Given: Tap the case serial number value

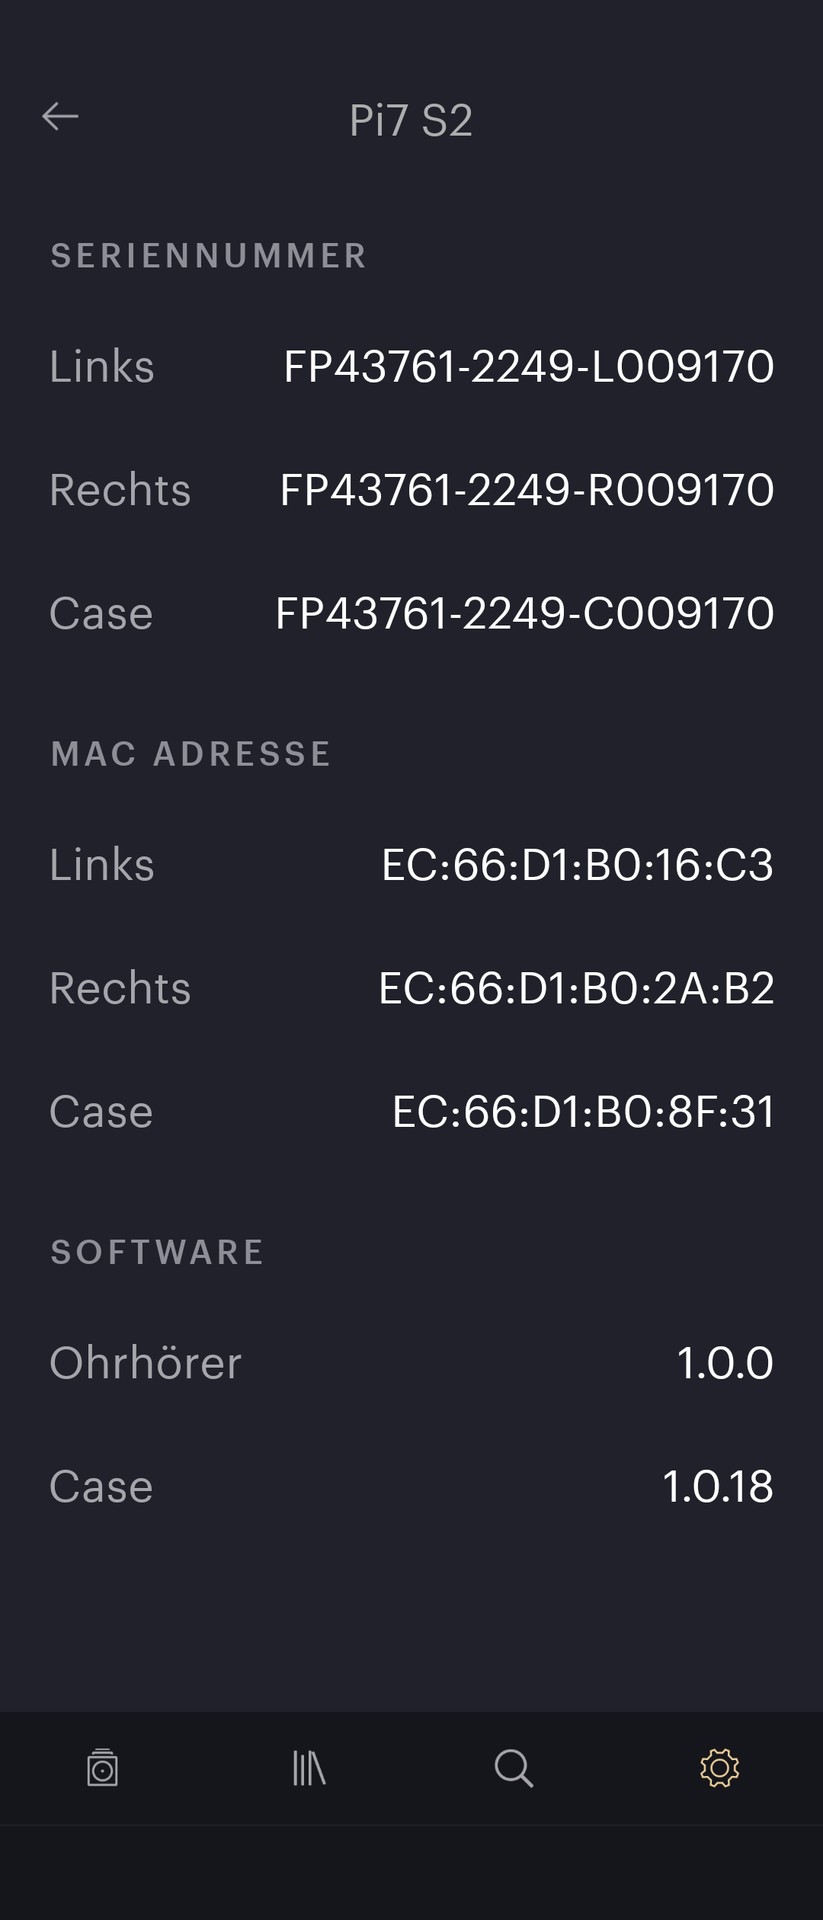Looking at the screenshot, I should point(524,614).
